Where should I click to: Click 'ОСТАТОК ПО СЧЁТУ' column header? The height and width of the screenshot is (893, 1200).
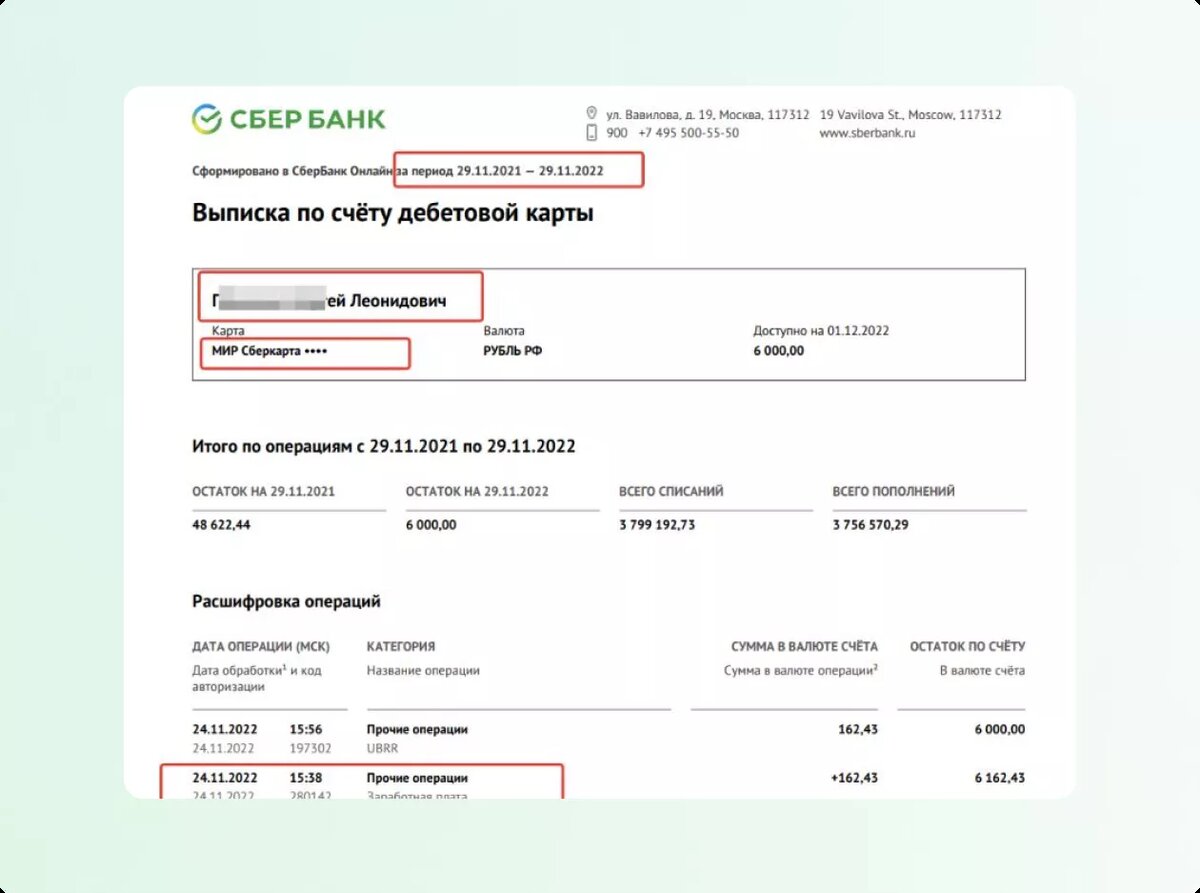967,647
